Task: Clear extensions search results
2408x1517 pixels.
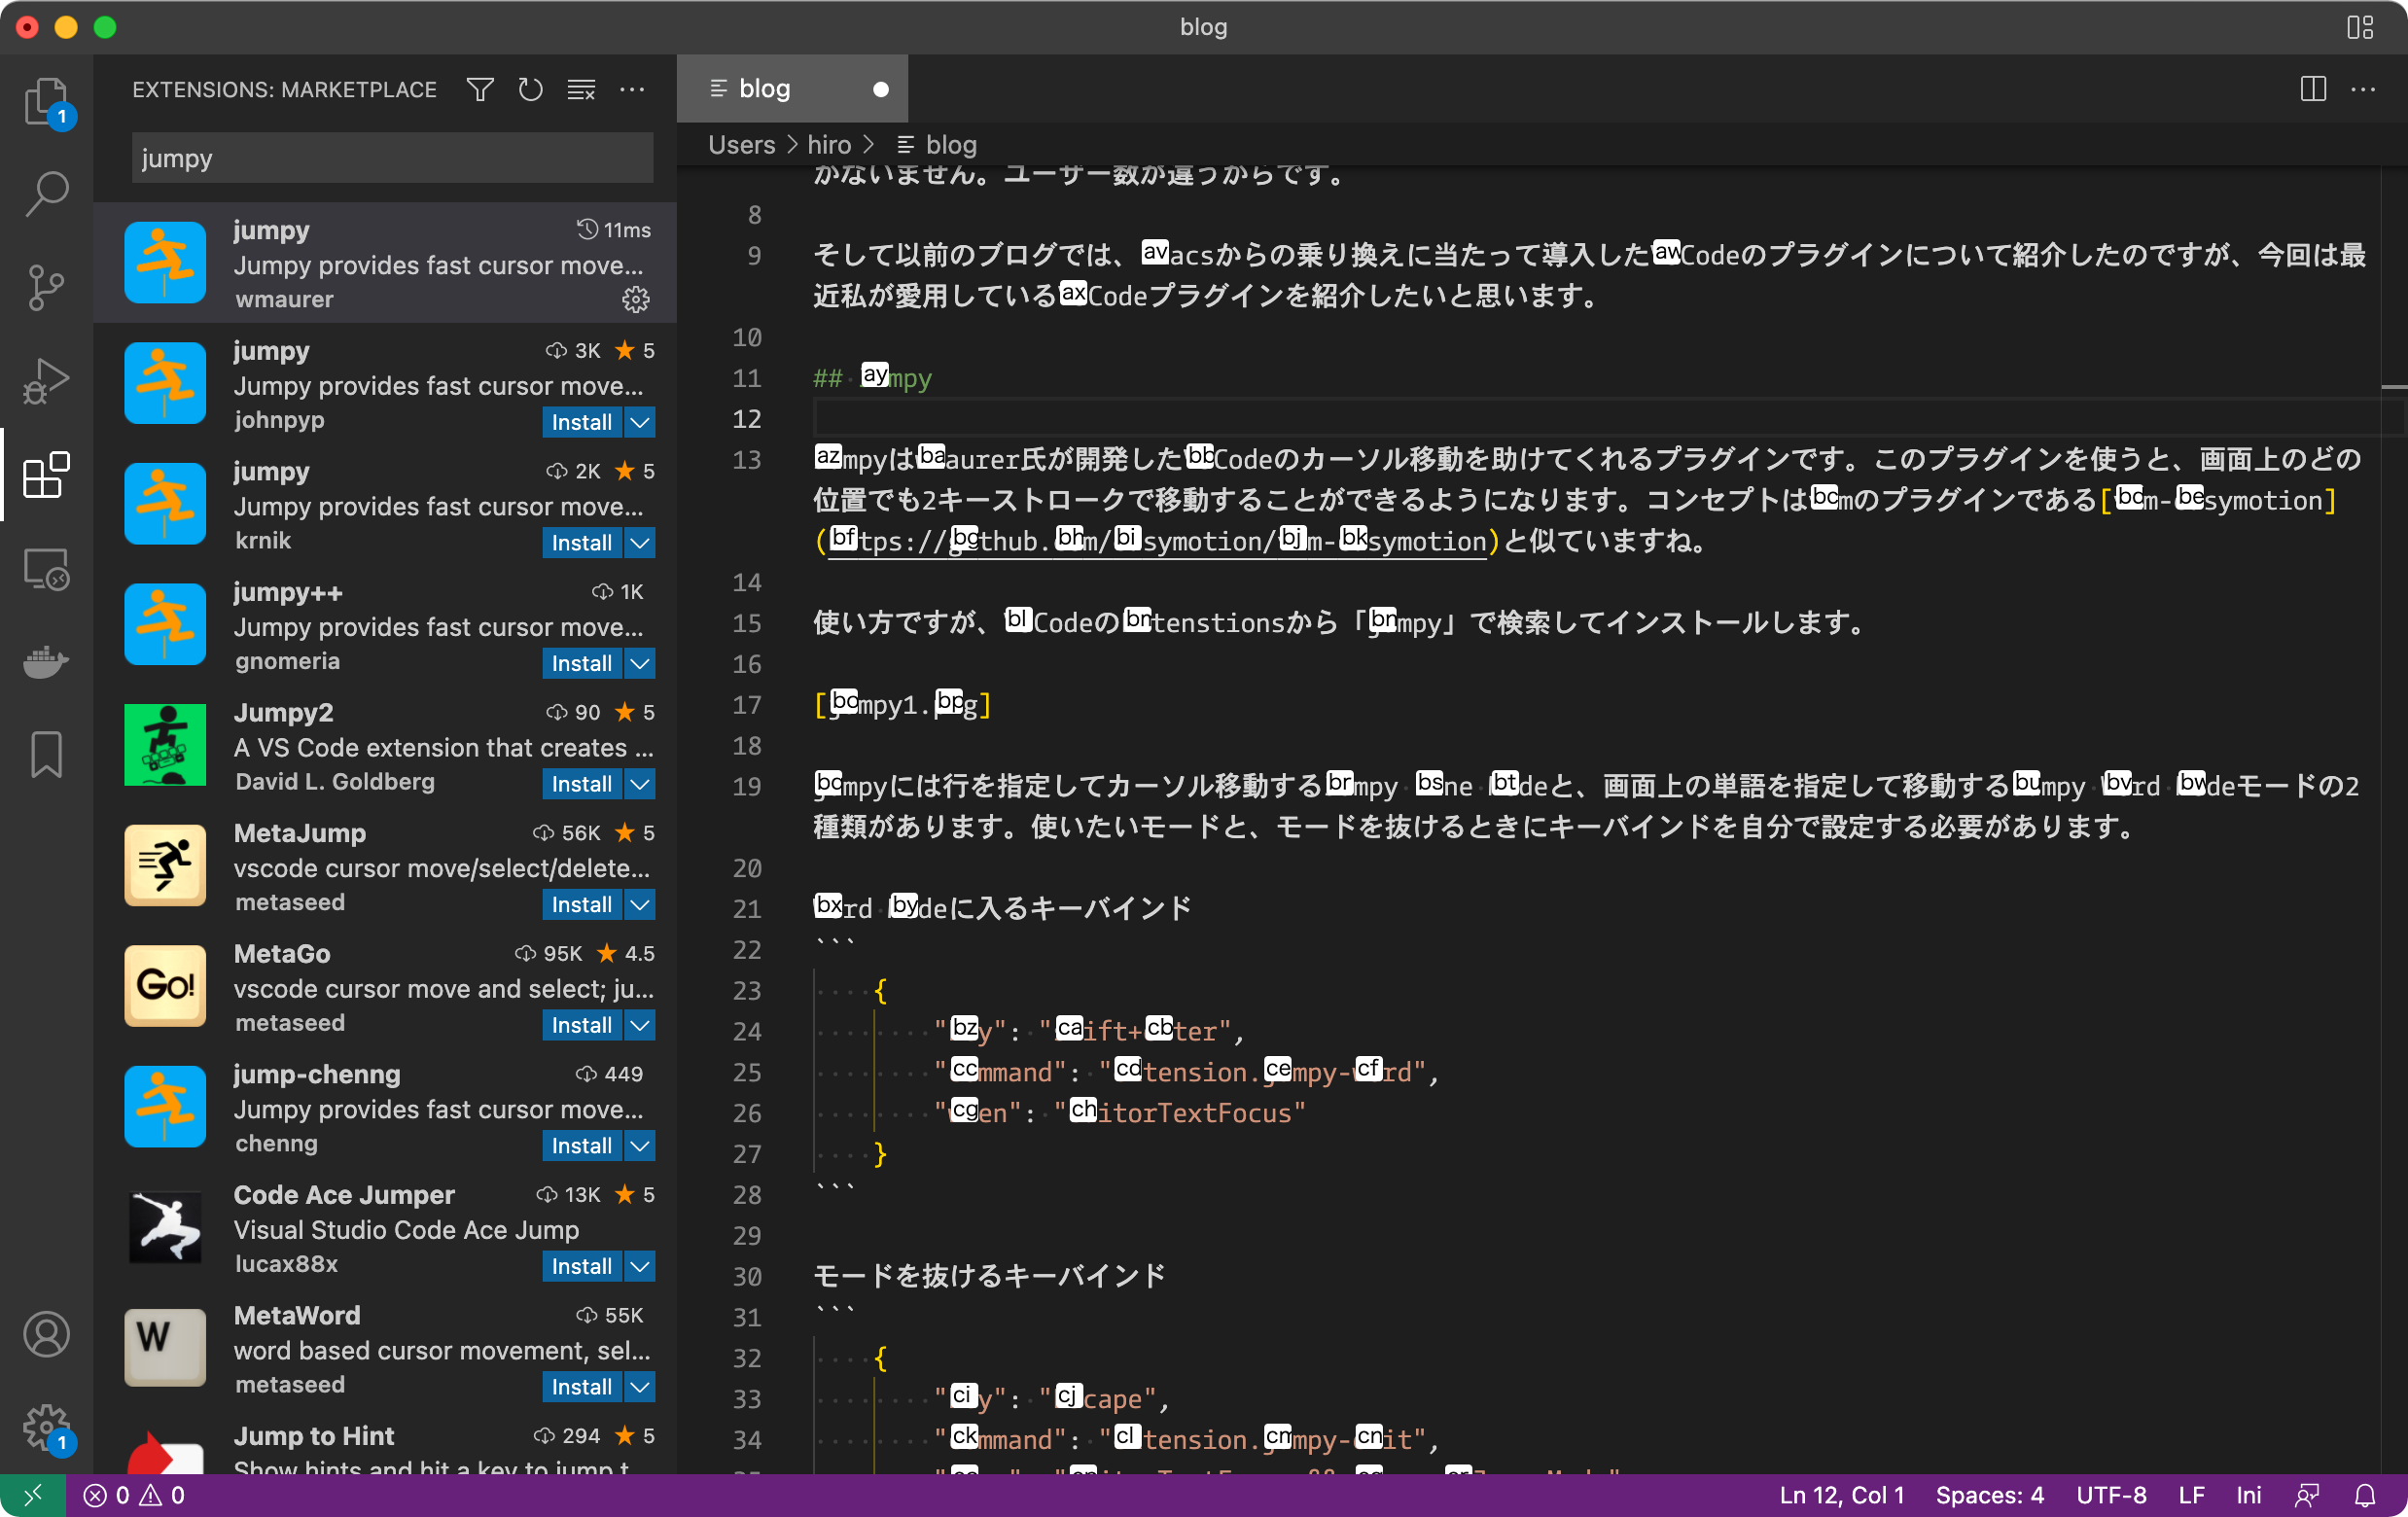Action: coord(582,90)
